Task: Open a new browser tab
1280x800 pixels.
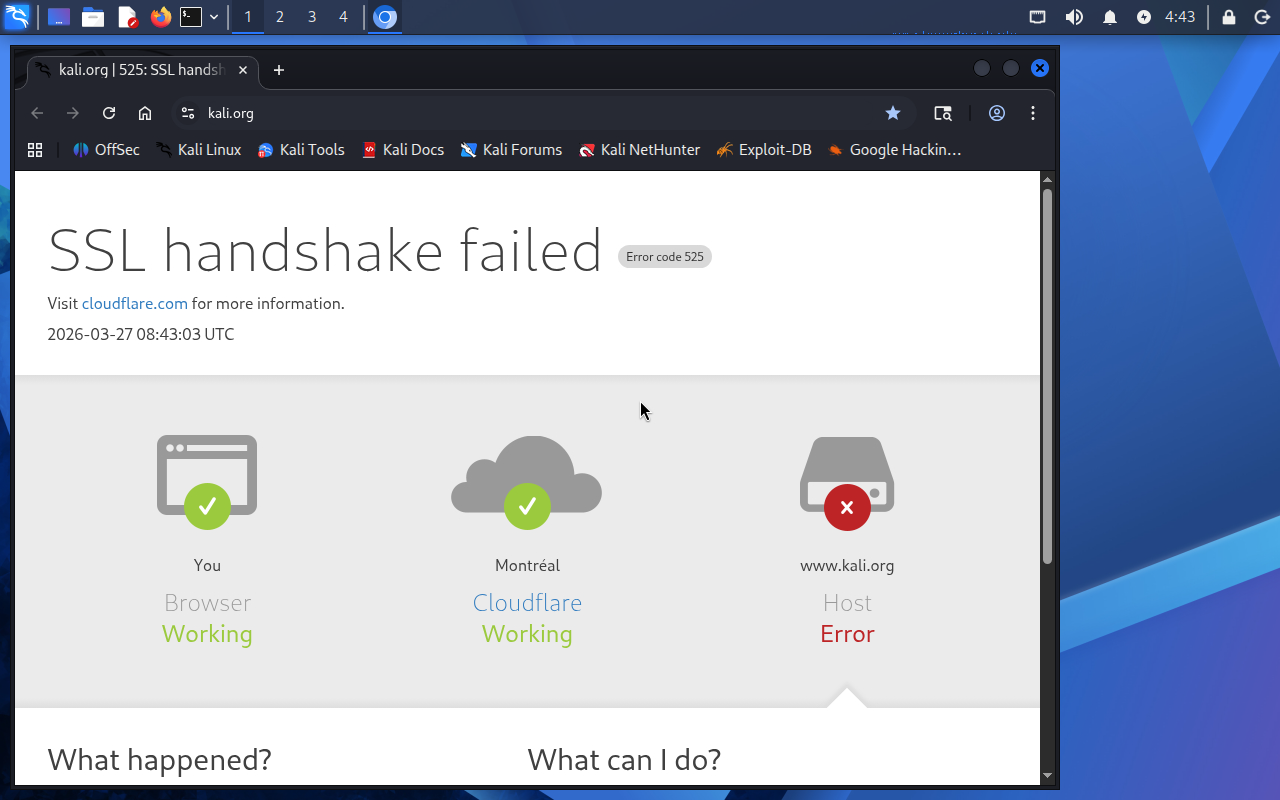Action: coord(279,70)
